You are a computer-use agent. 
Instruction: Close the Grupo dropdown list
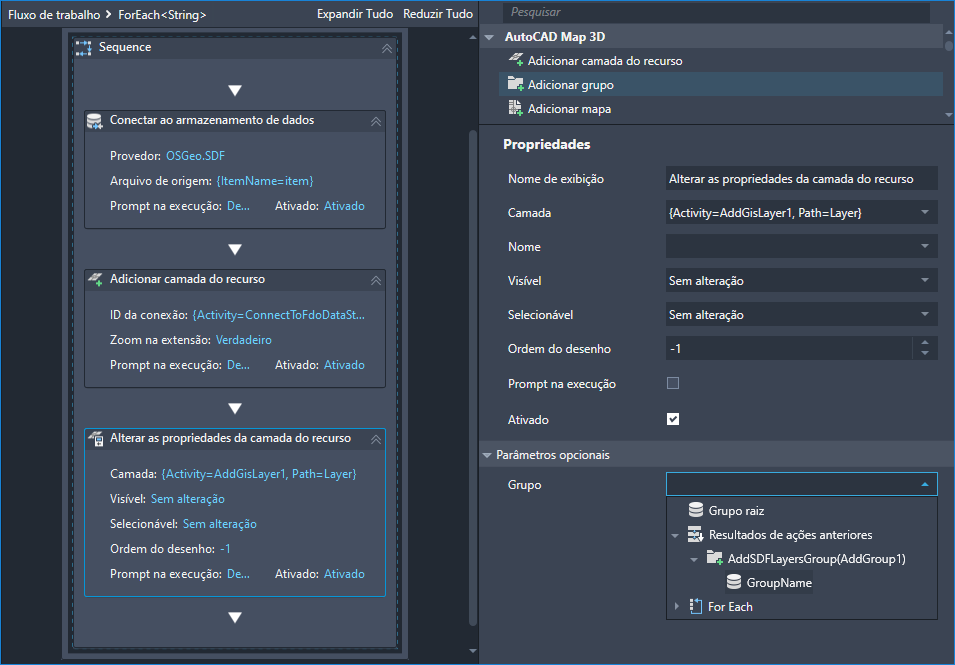[x=925, y=485]
